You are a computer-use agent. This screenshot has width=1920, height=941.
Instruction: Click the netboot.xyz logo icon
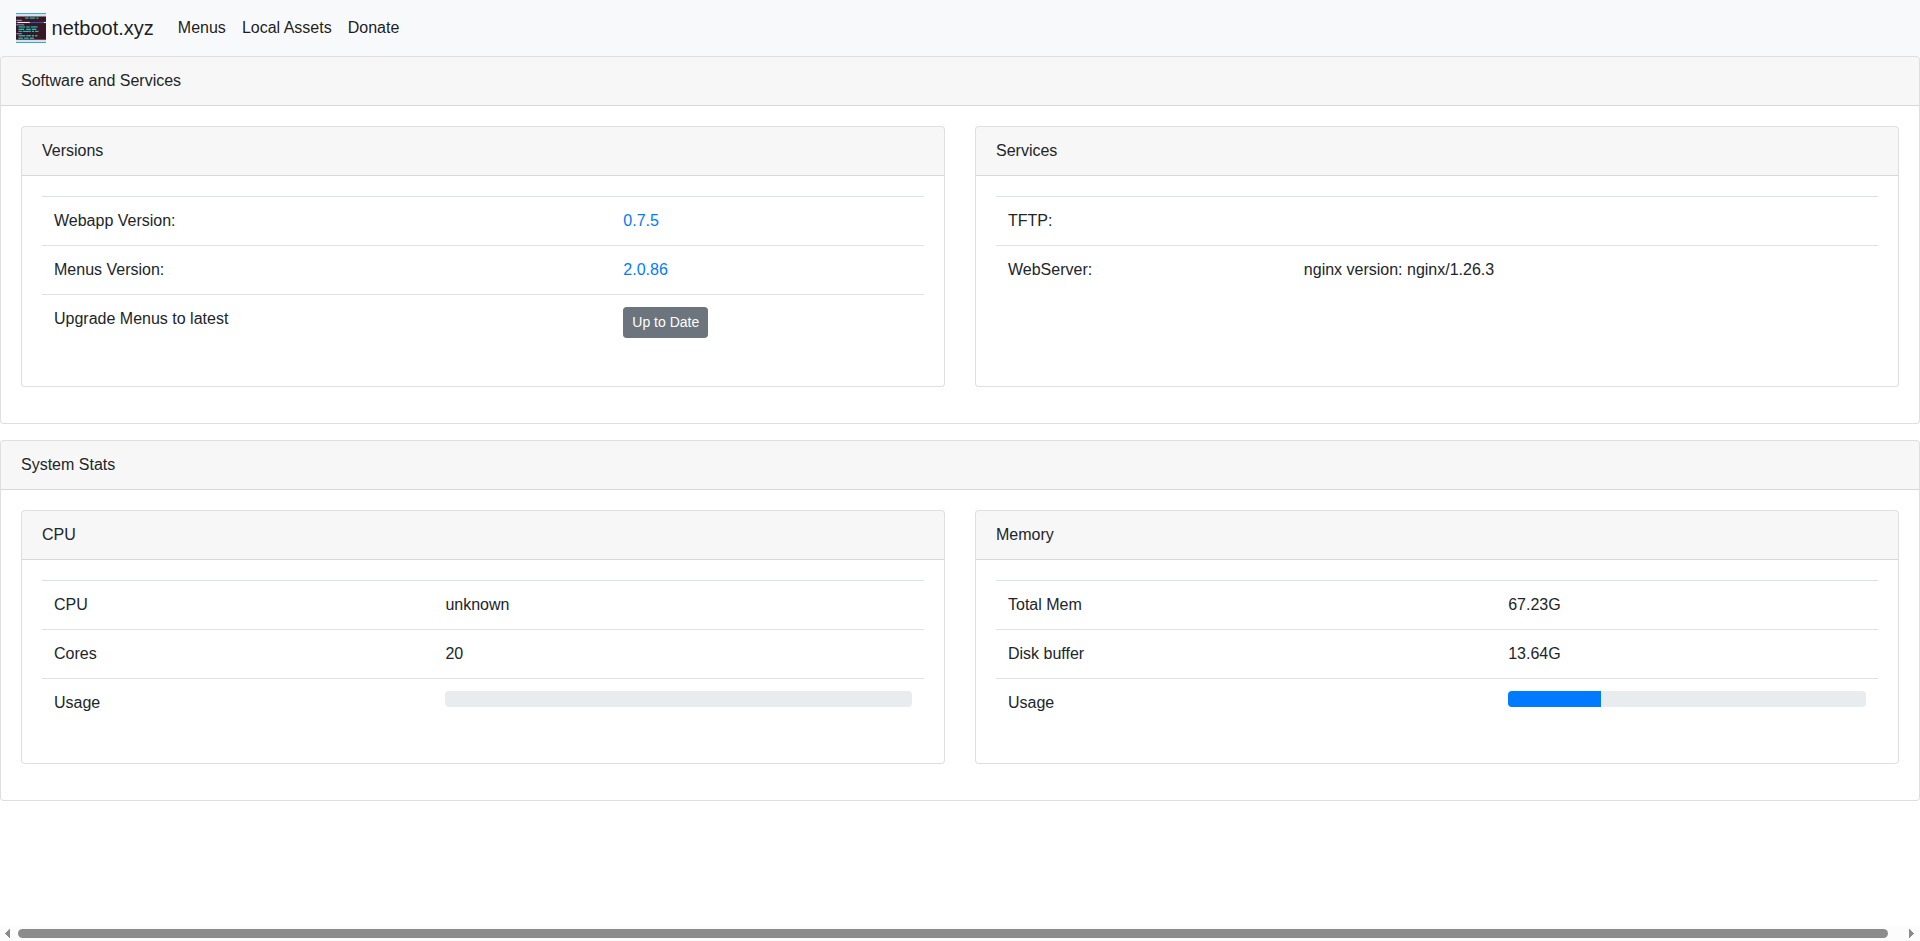coord(31,28)
